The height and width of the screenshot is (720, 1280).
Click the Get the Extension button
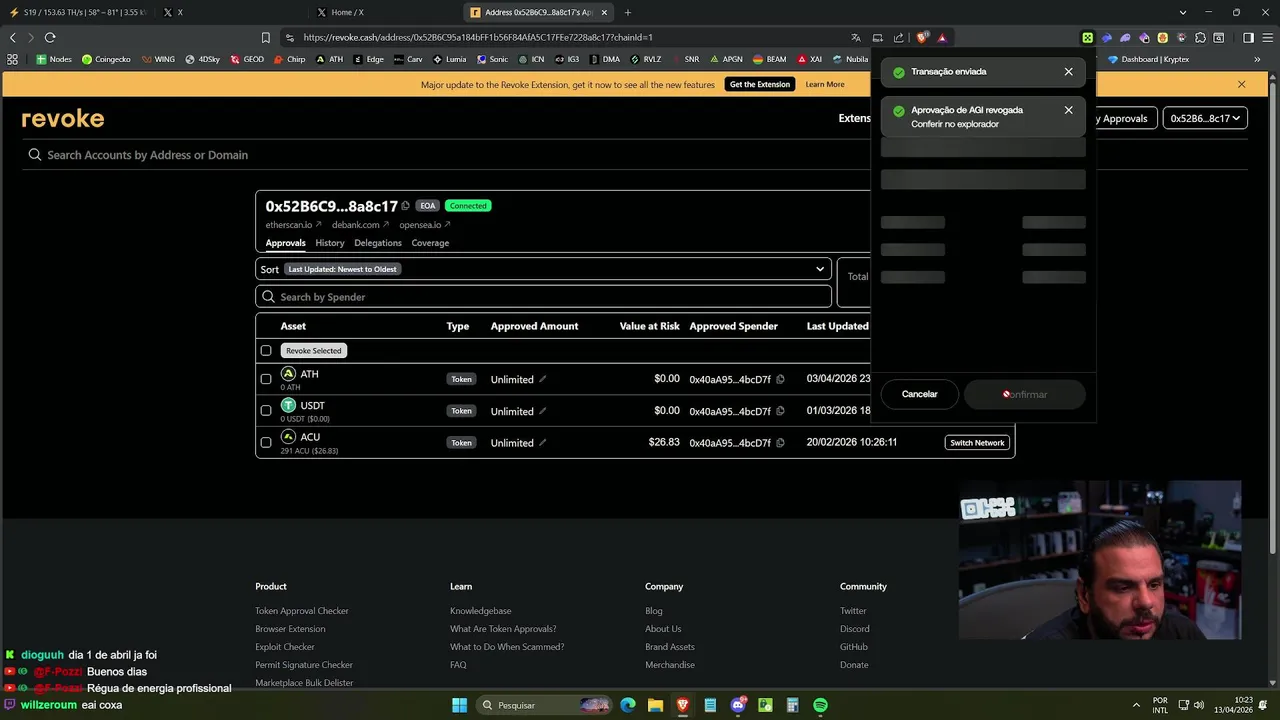[760, 84]
